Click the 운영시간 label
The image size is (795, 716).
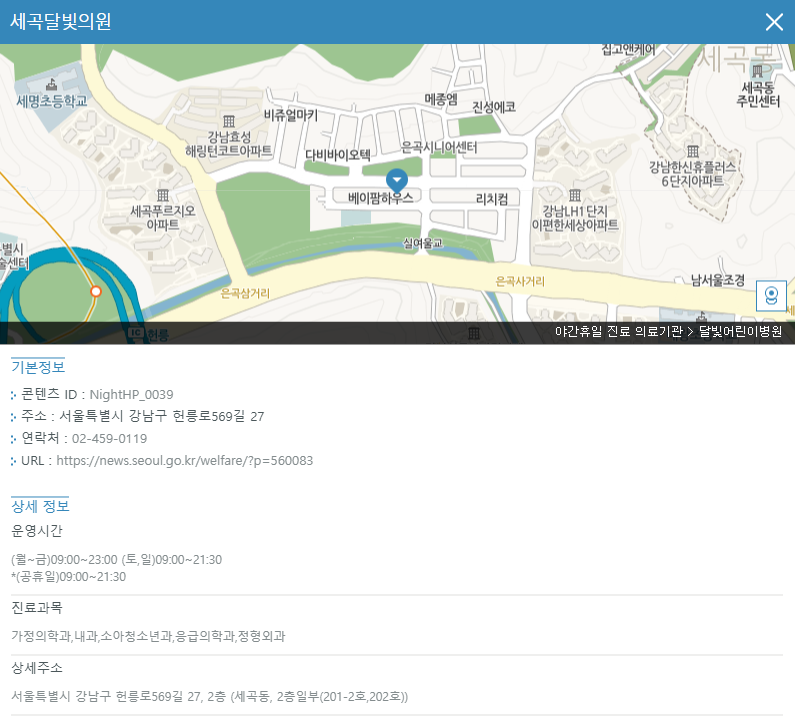coord(37,531)
